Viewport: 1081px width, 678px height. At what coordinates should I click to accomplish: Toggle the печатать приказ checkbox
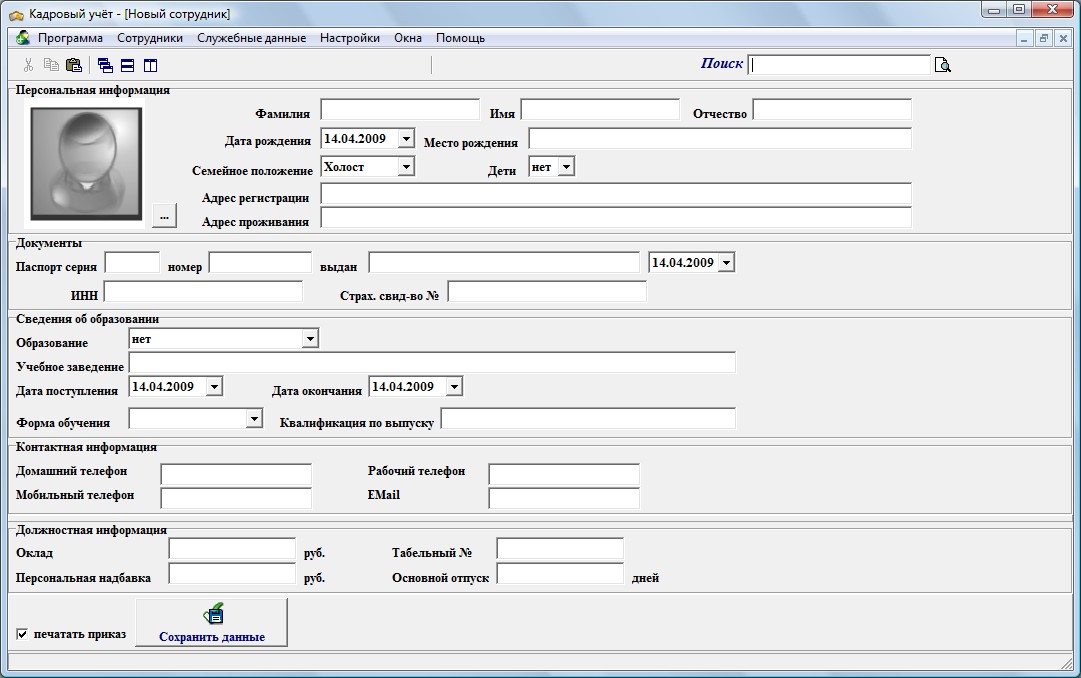23,634
